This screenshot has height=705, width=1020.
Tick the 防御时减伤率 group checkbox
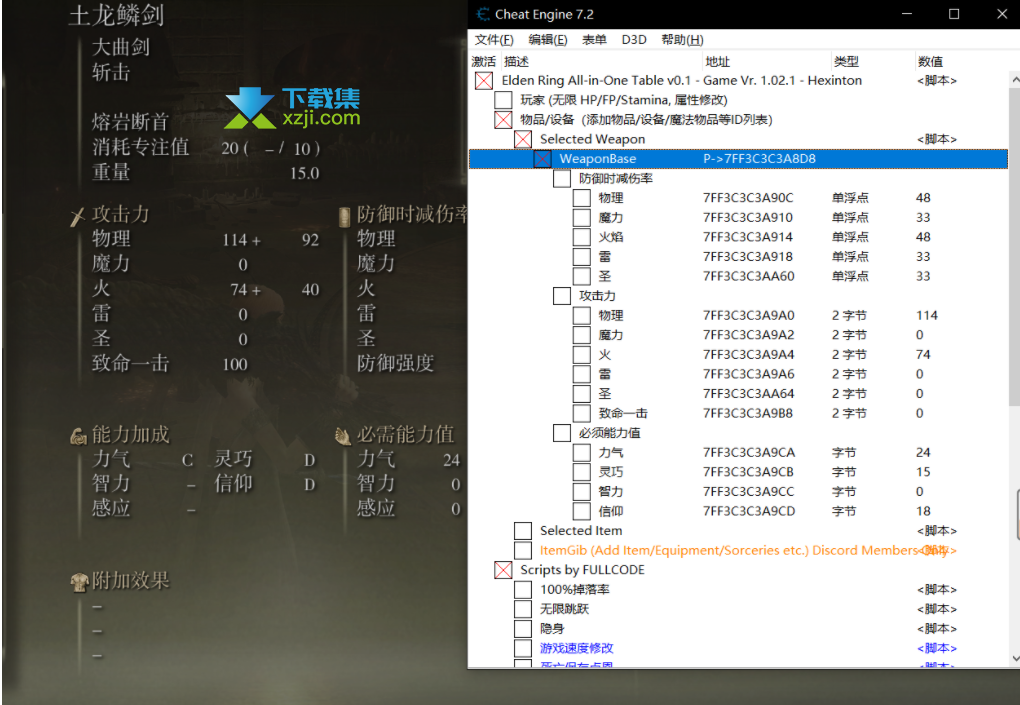point(561,178)
